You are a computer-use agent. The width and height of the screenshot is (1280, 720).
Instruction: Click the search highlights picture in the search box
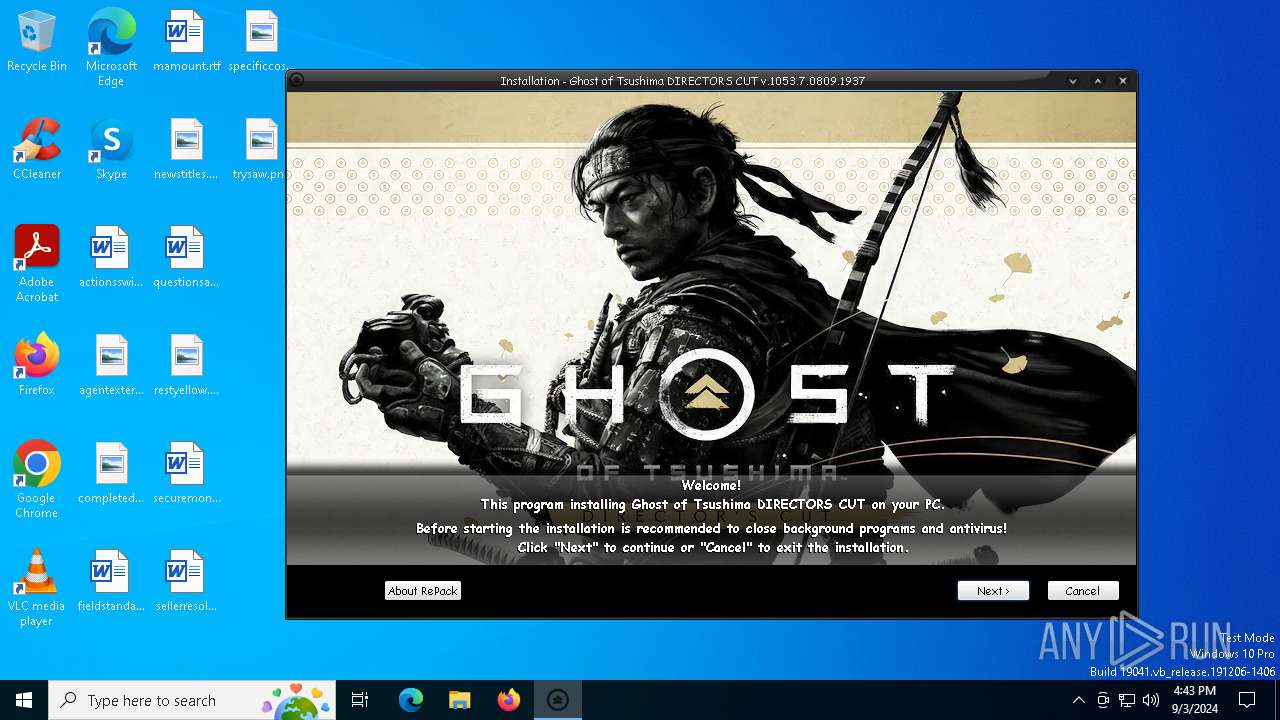click(296, 700)
